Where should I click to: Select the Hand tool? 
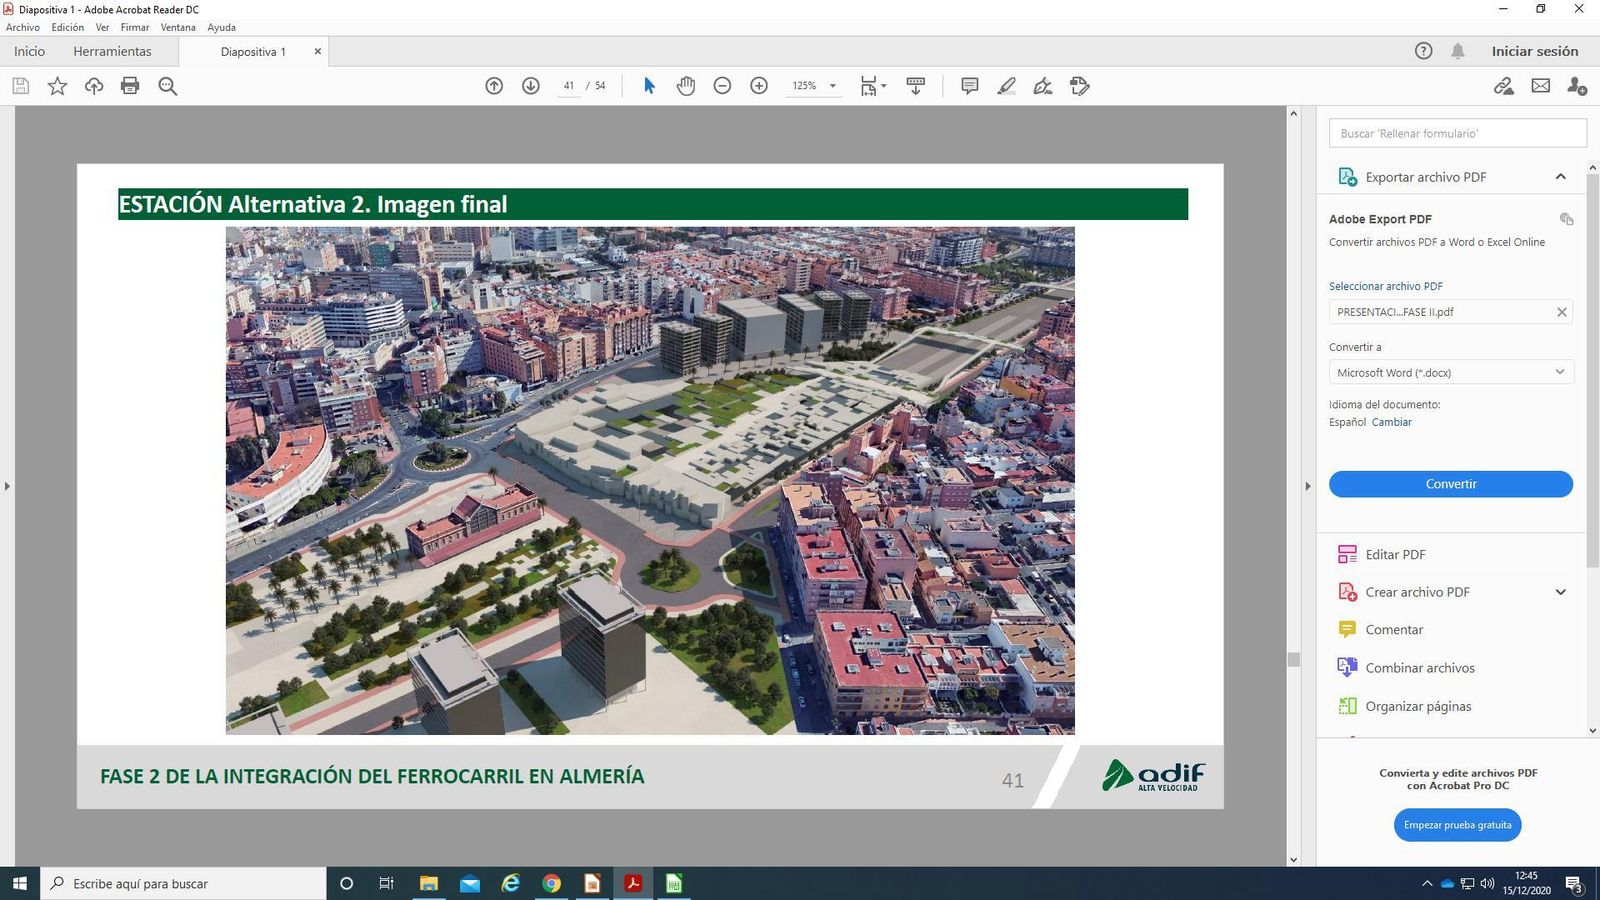coord(686,86)
